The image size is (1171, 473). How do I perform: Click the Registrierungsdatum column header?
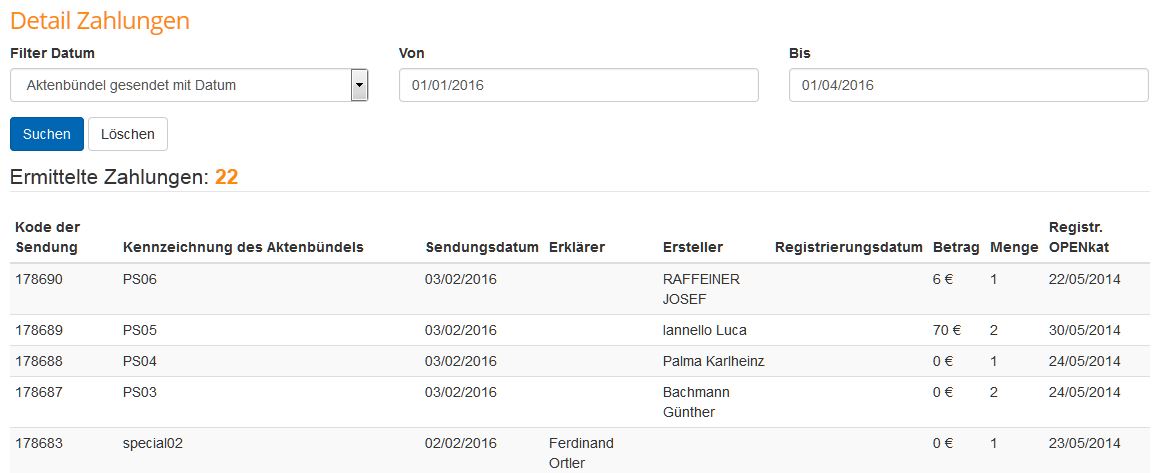(848, 247)
